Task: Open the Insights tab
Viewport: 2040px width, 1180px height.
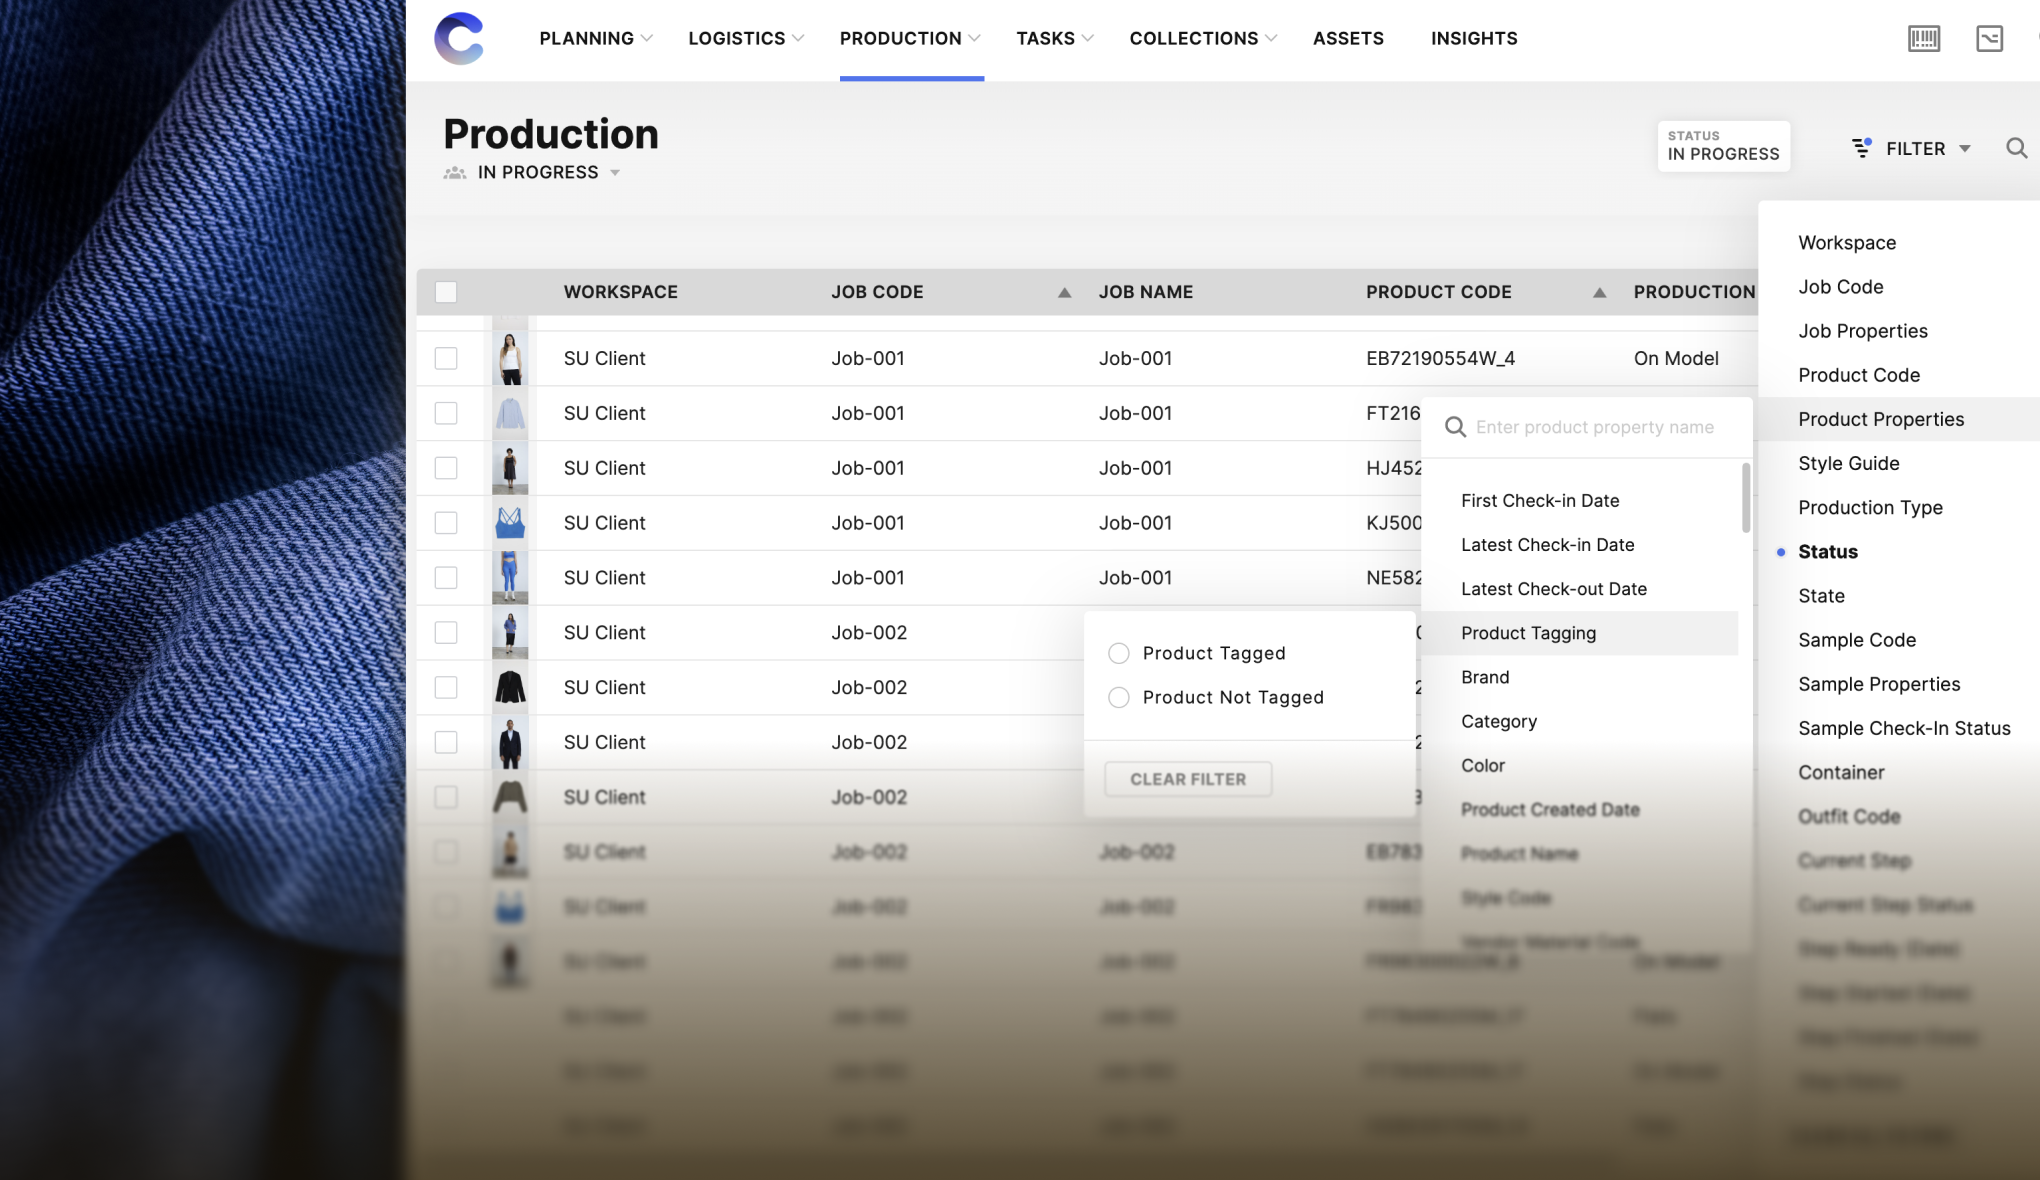Action: pyautogui.click(x=1473, y=39)
